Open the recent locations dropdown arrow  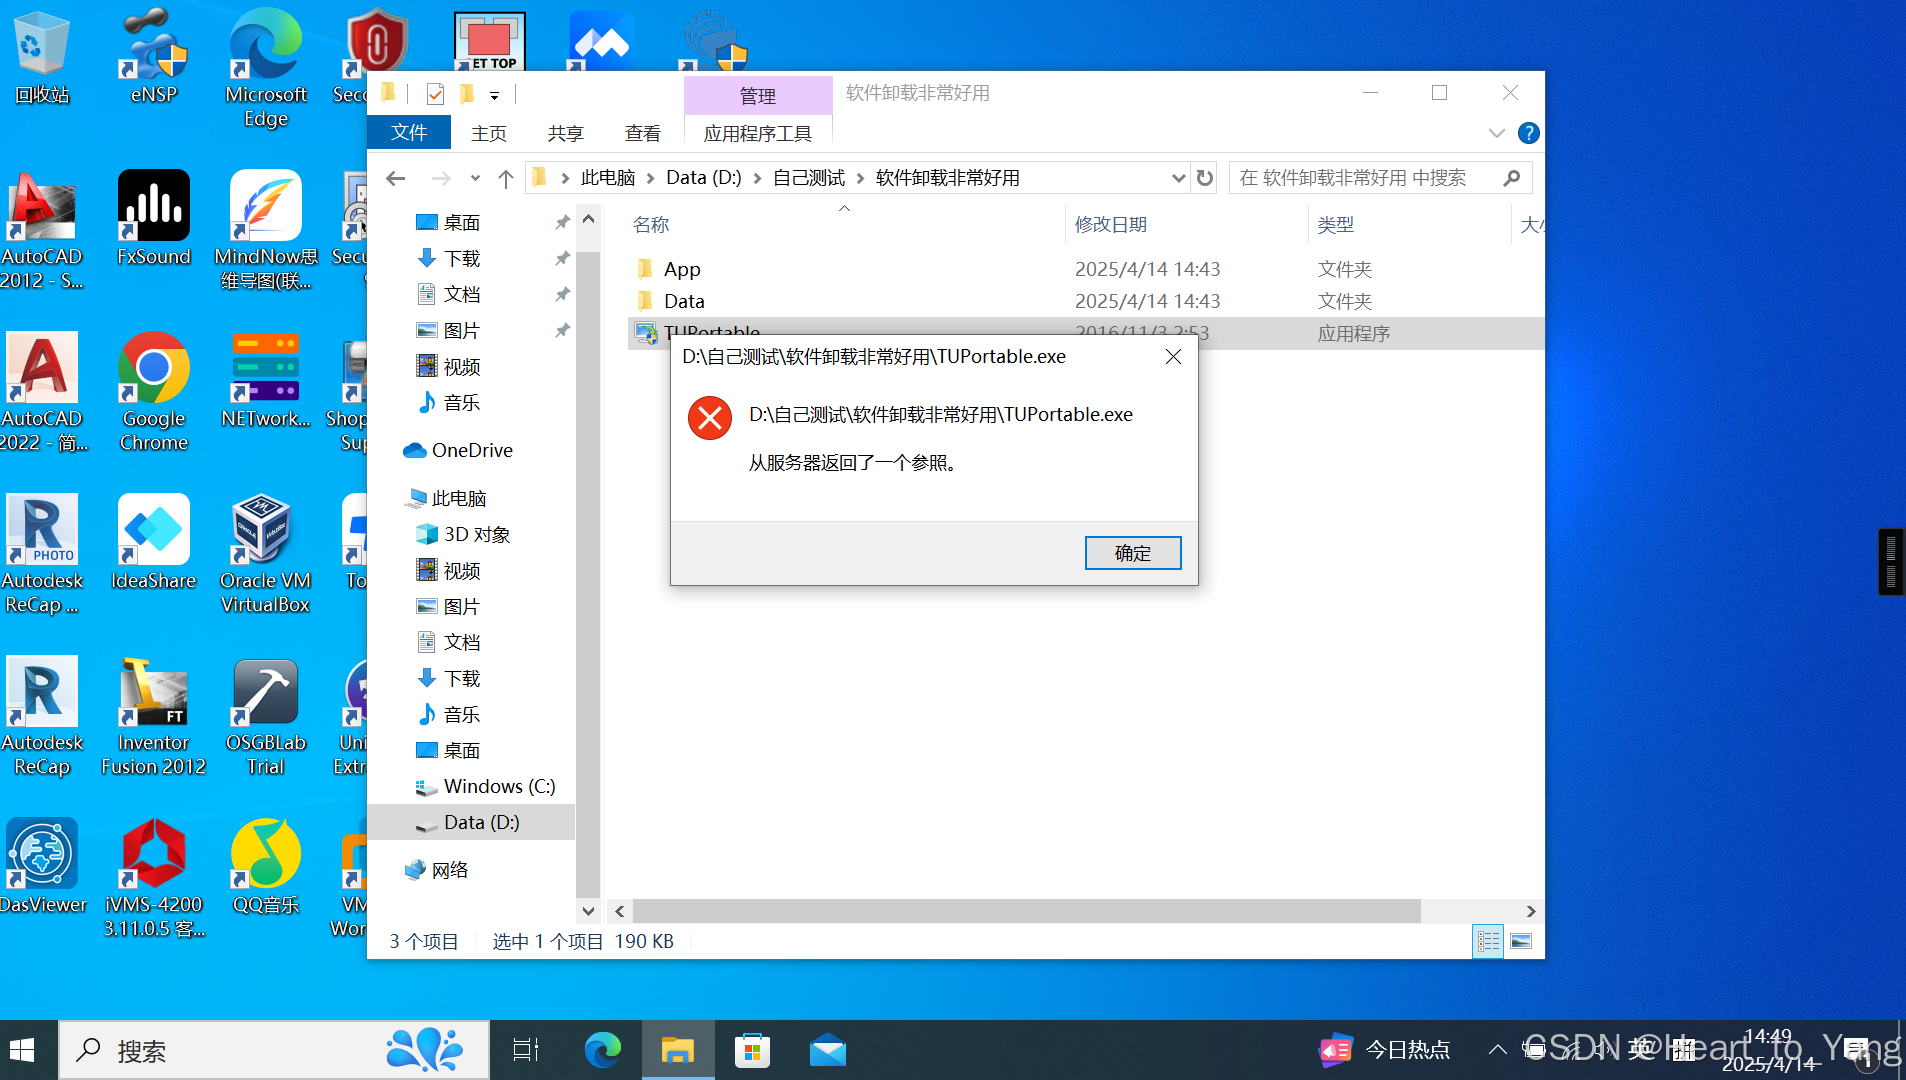coord(475,178)
